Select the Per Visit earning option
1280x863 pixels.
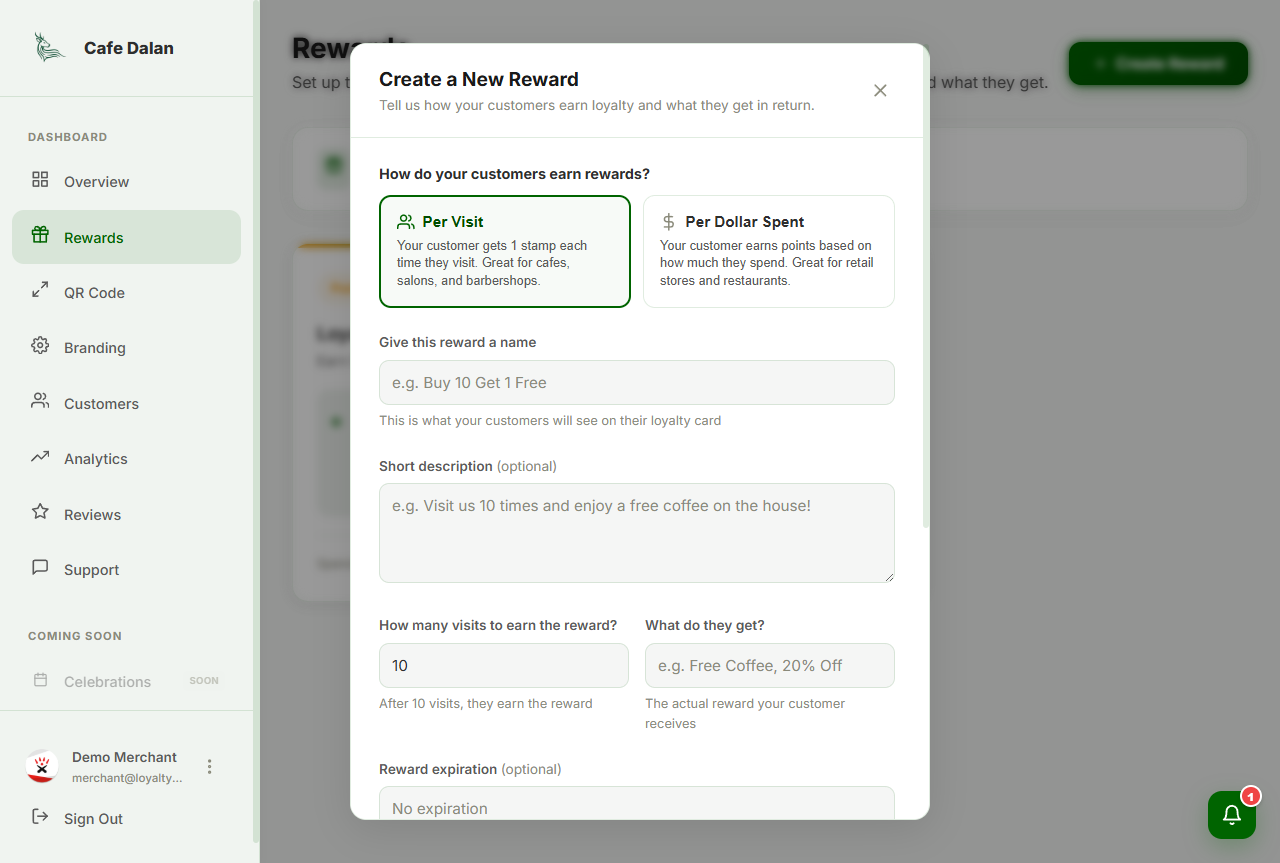(505, 251)
